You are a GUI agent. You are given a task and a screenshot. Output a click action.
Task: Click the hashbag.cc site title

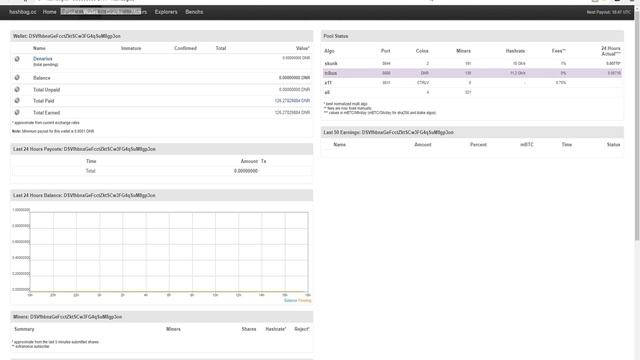pos(22,12)
